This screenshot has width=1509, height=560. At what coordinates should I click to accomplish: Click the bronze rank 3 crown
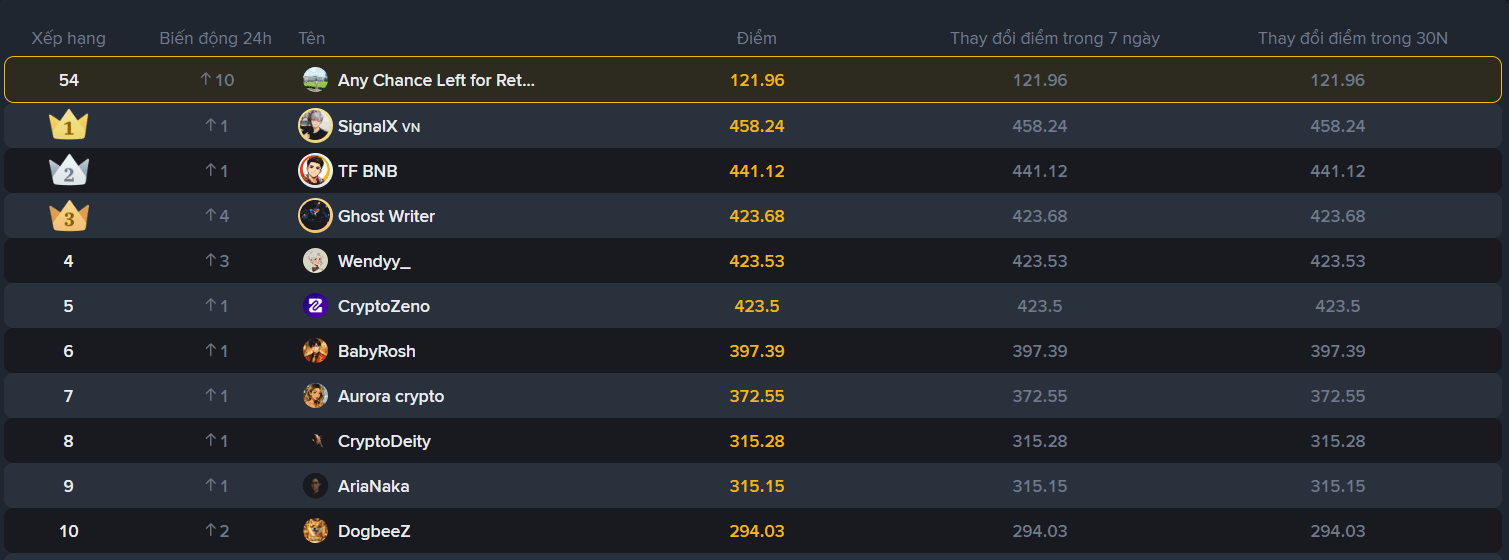click(x=69, y=216)
